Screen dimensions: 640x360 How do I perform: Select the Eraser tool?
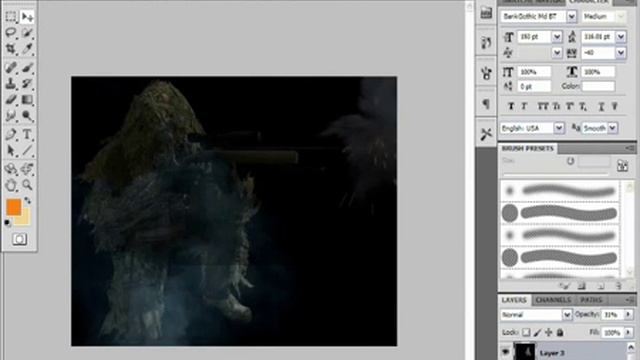click(x=11, y=100)
